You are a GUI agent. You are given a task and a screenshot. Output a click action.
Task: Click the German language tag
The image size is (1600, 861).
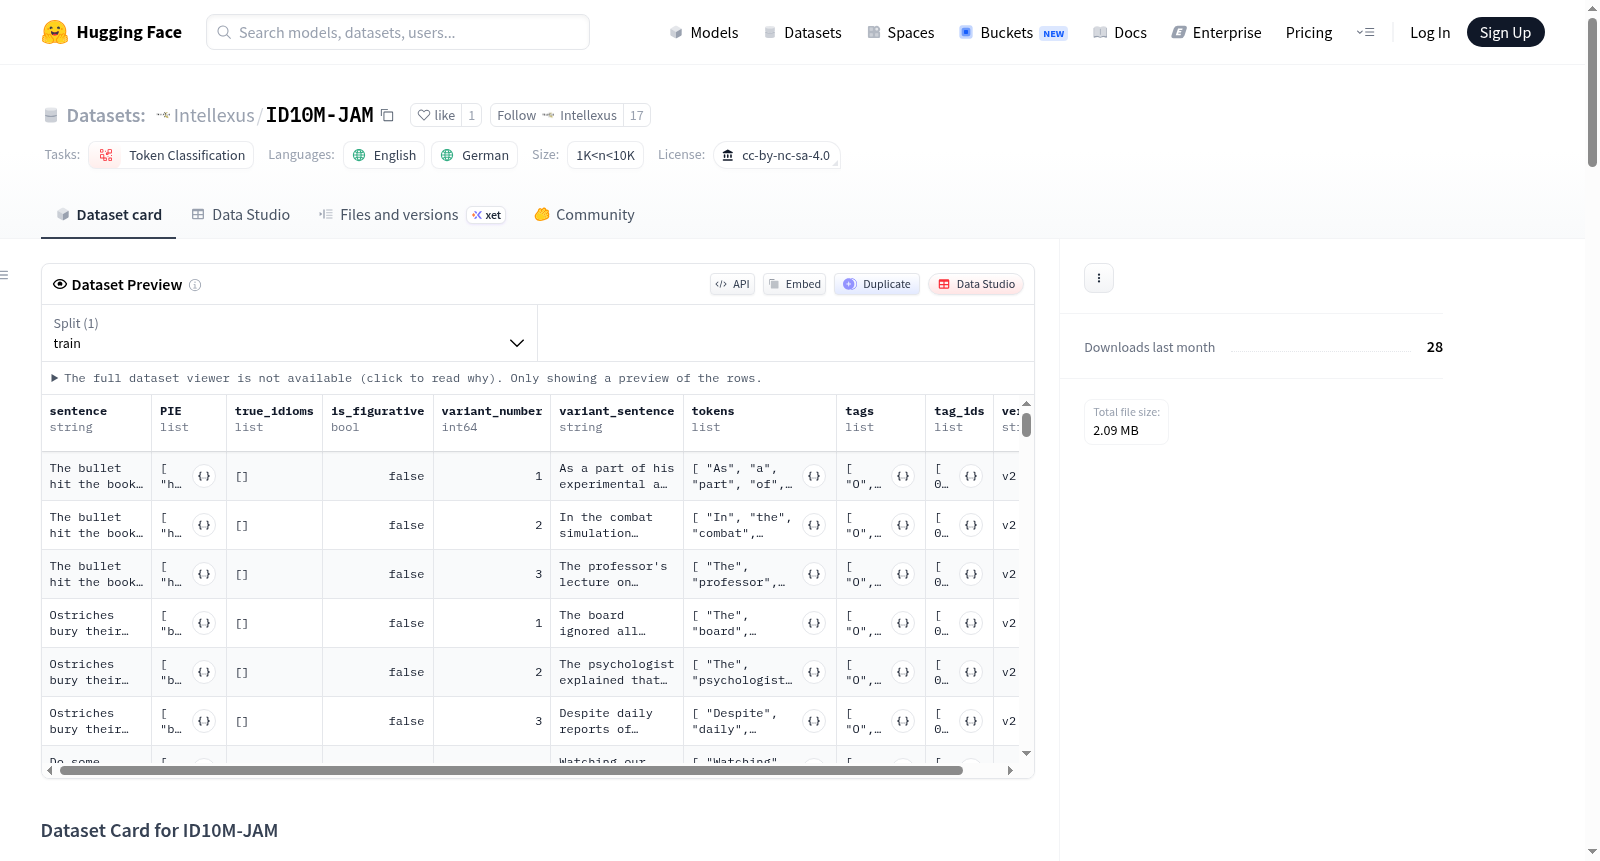[475, 155]
